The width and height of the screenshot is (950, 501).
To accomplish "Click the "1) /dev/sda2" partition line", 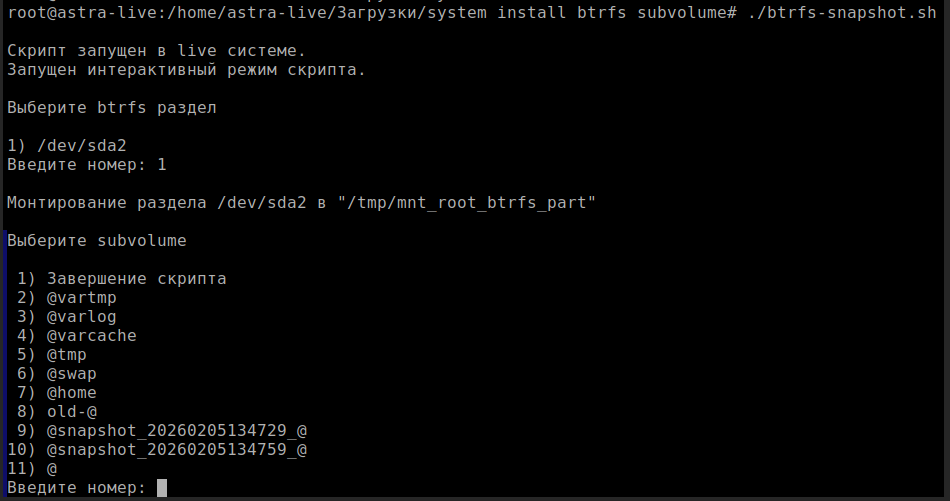I will (66, 145).
